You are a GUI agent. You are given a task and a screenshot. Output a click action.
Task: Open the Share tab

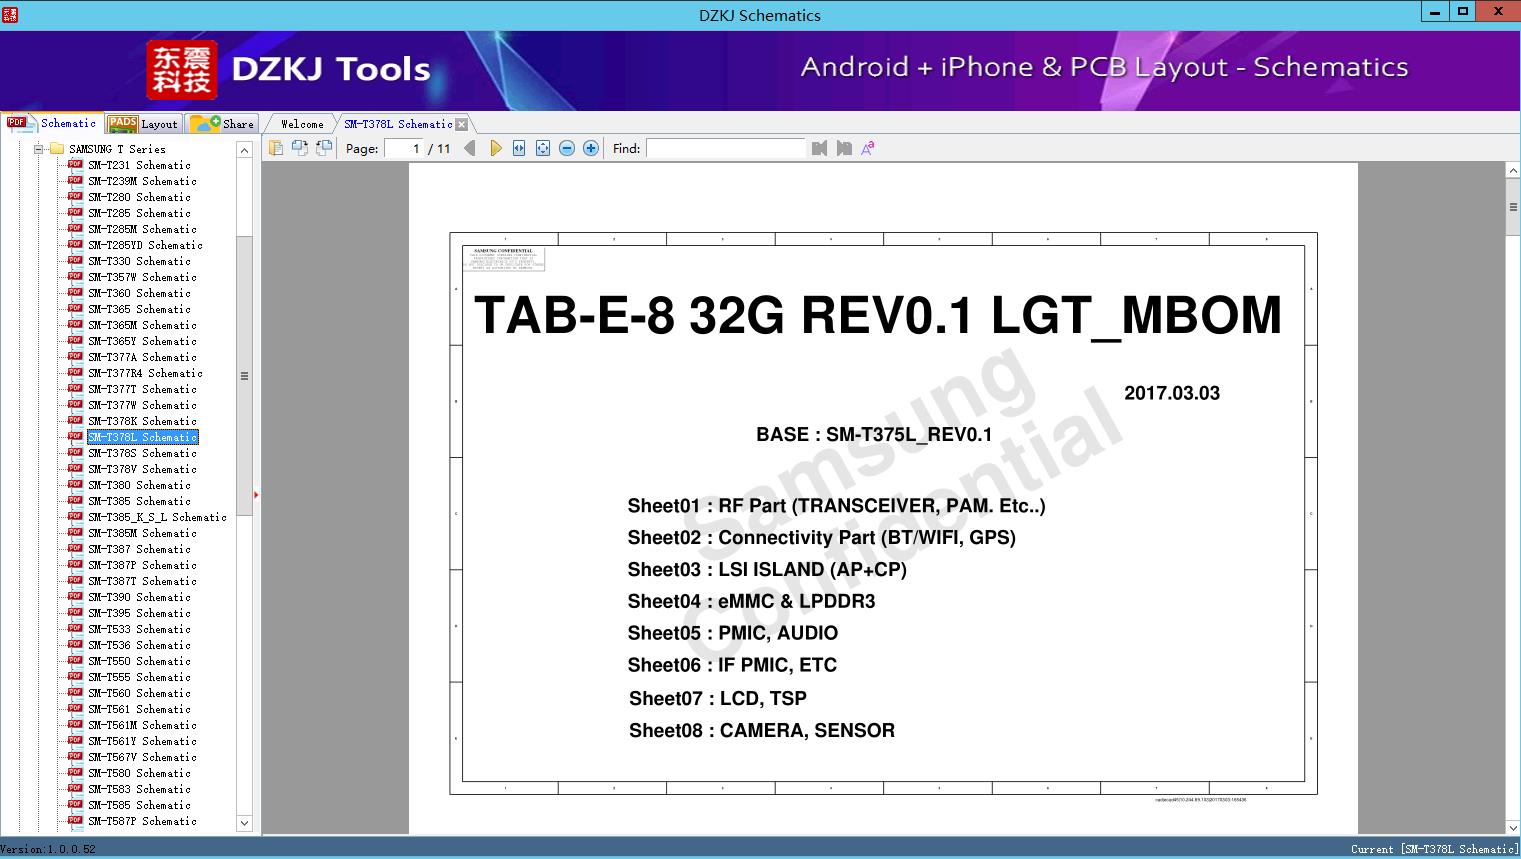223,124
